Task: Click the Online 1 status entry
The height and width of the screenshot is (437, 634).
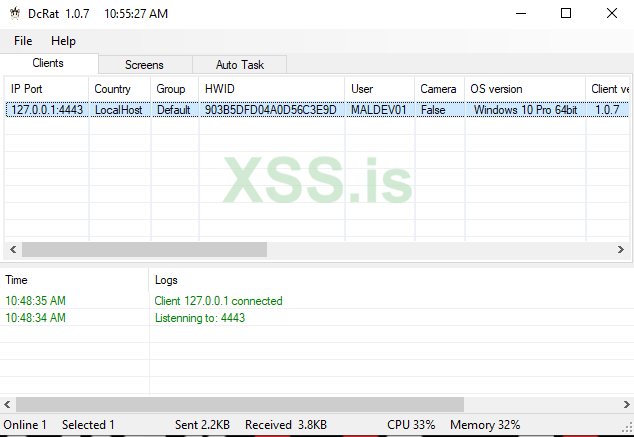Action: (25, 425)
